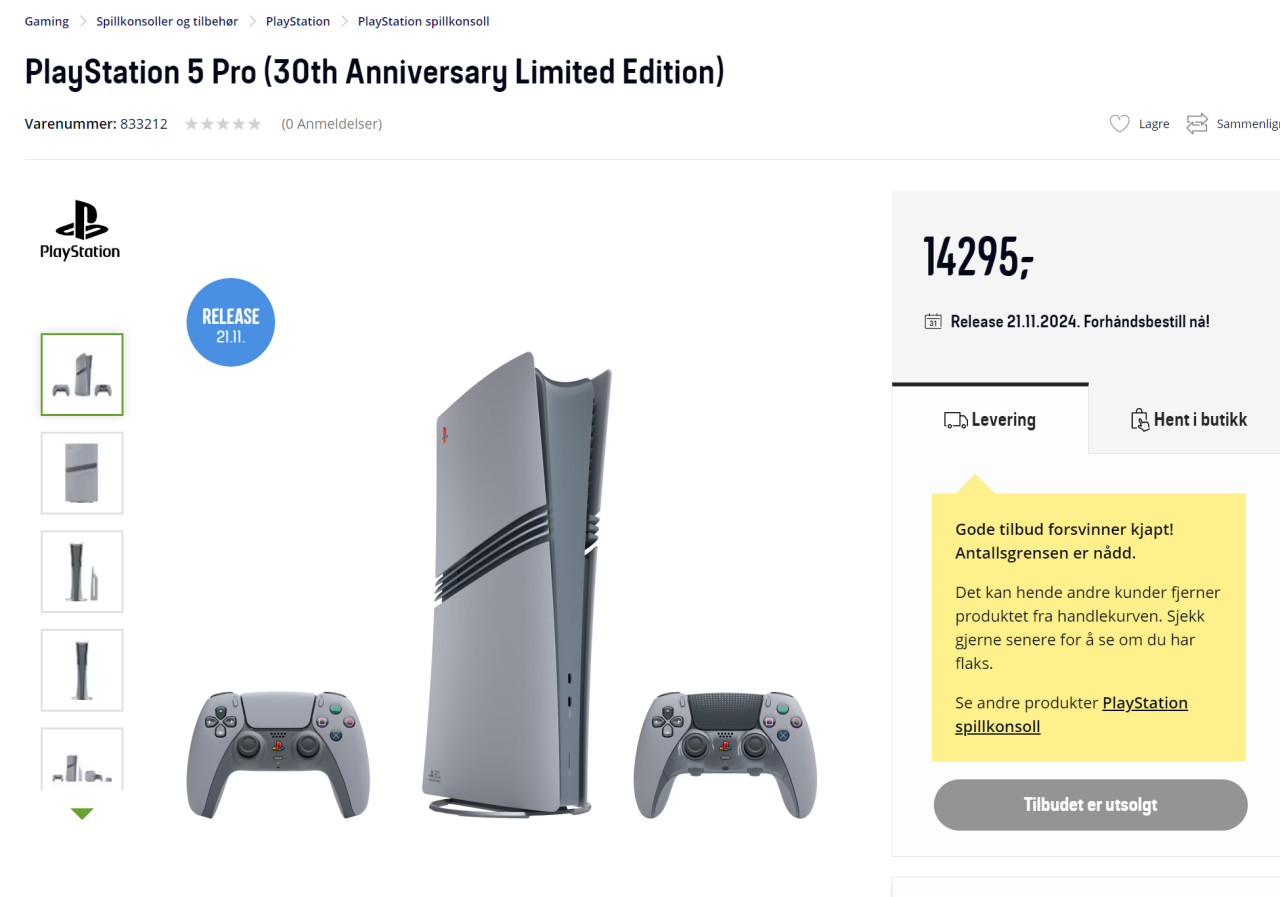Select the first console-with-controllers thumbnail

pyautogui.click(x=82, y=374)
